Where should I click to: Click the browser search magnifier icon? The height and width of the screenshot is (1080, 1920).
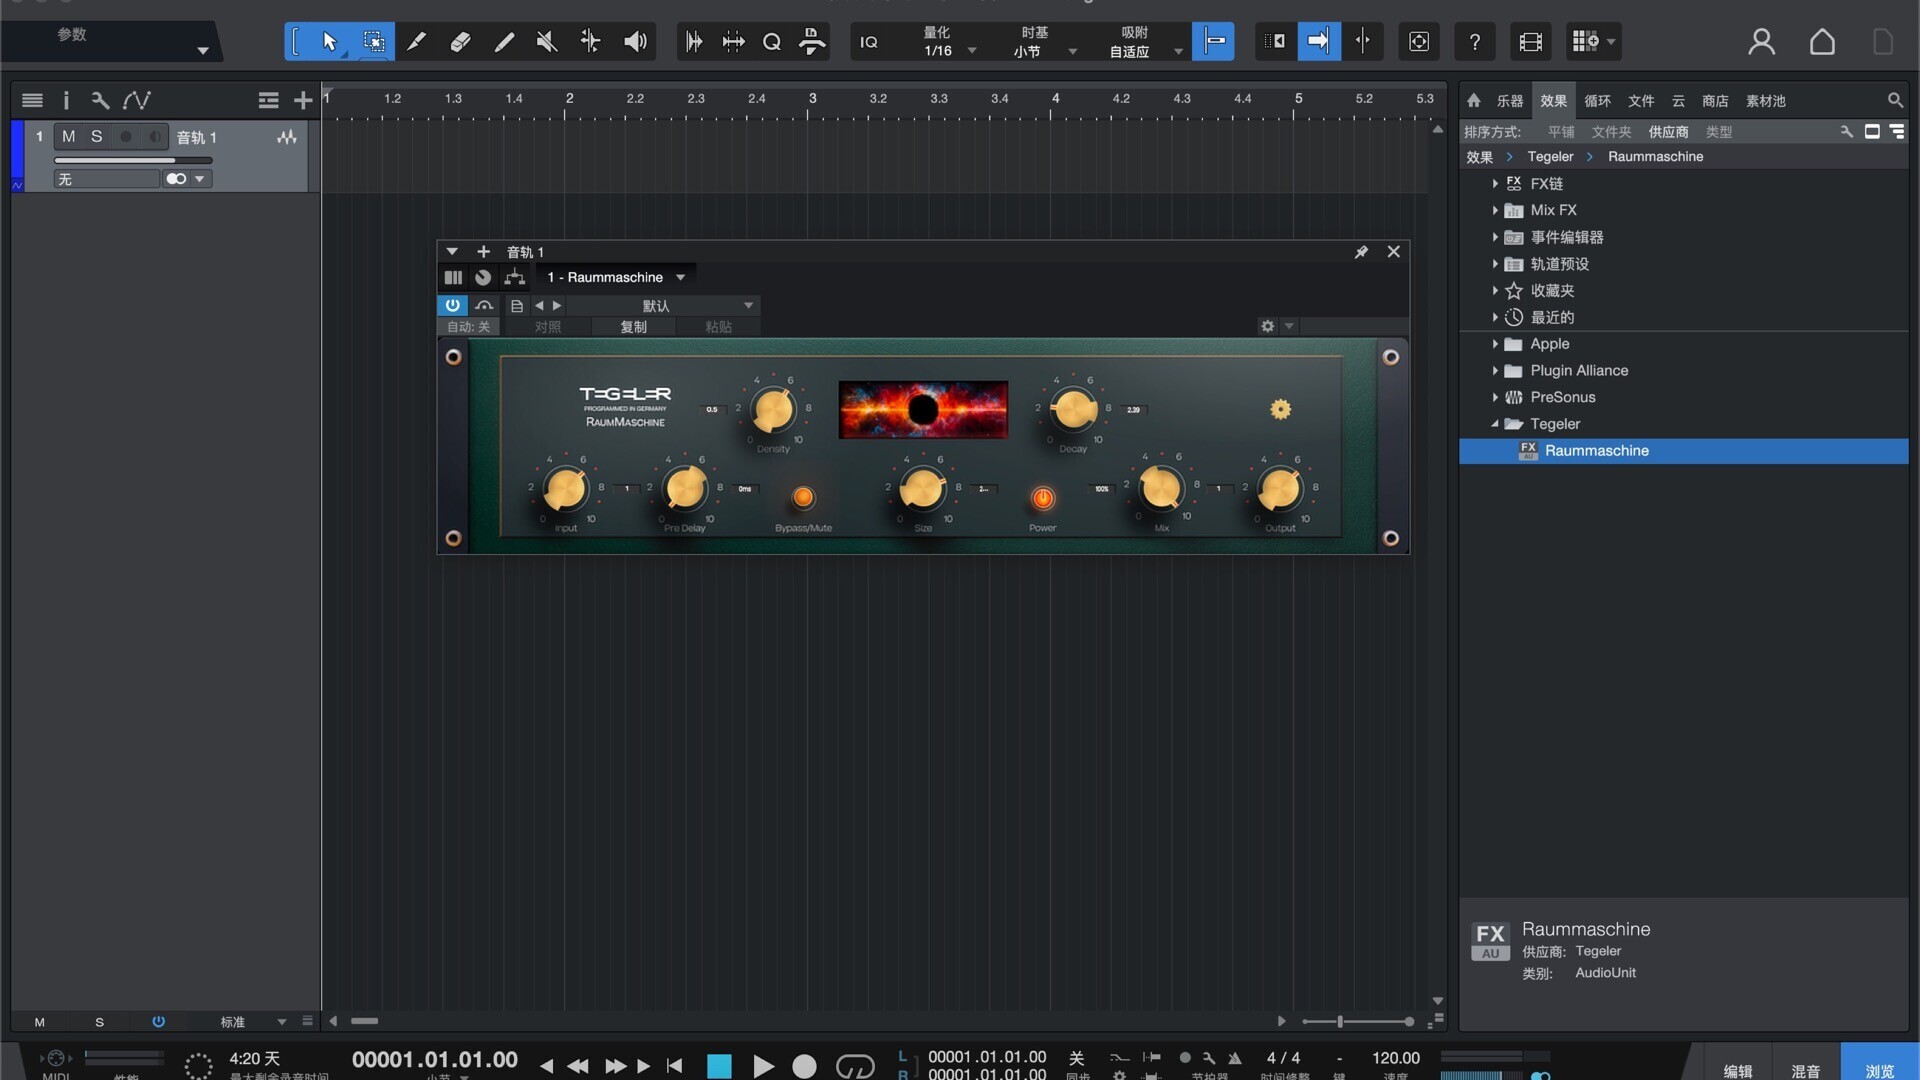point(1894,101)
